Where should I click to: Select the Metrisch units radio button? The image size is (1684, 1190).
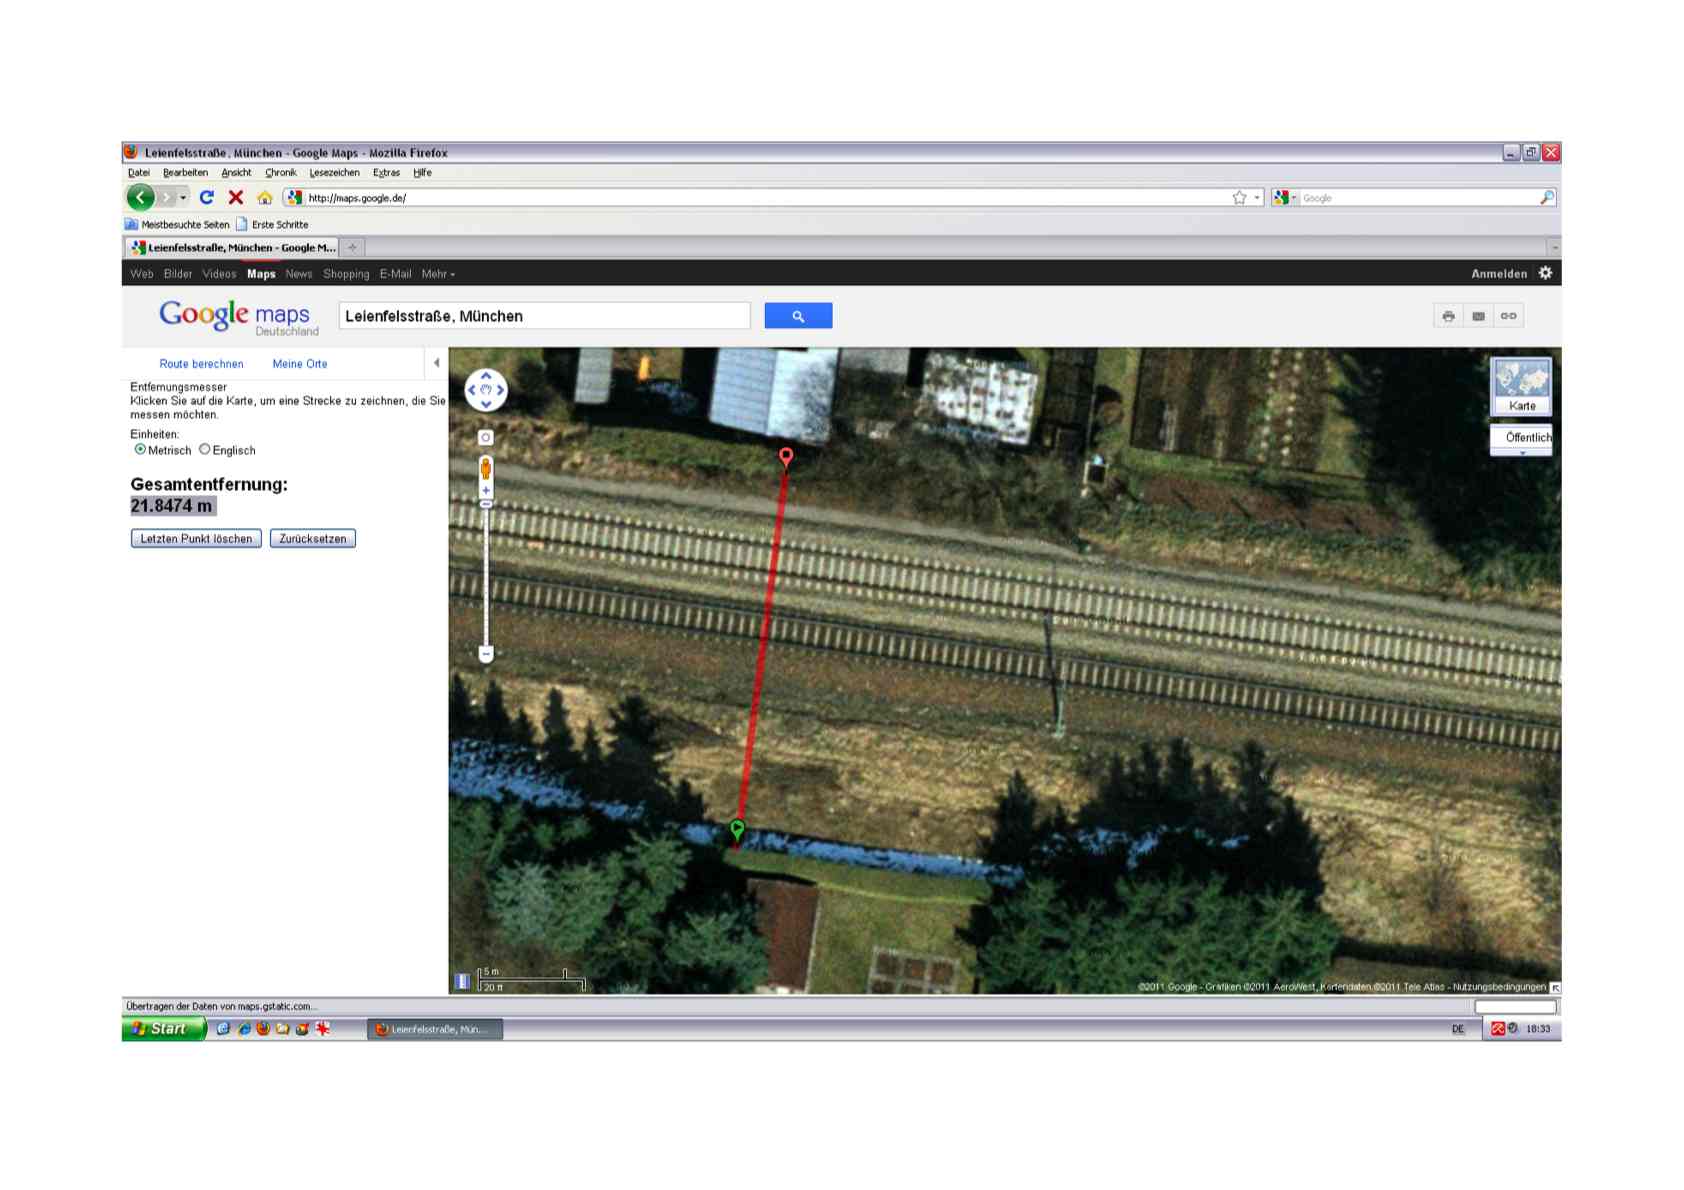[x=140, y=450]
